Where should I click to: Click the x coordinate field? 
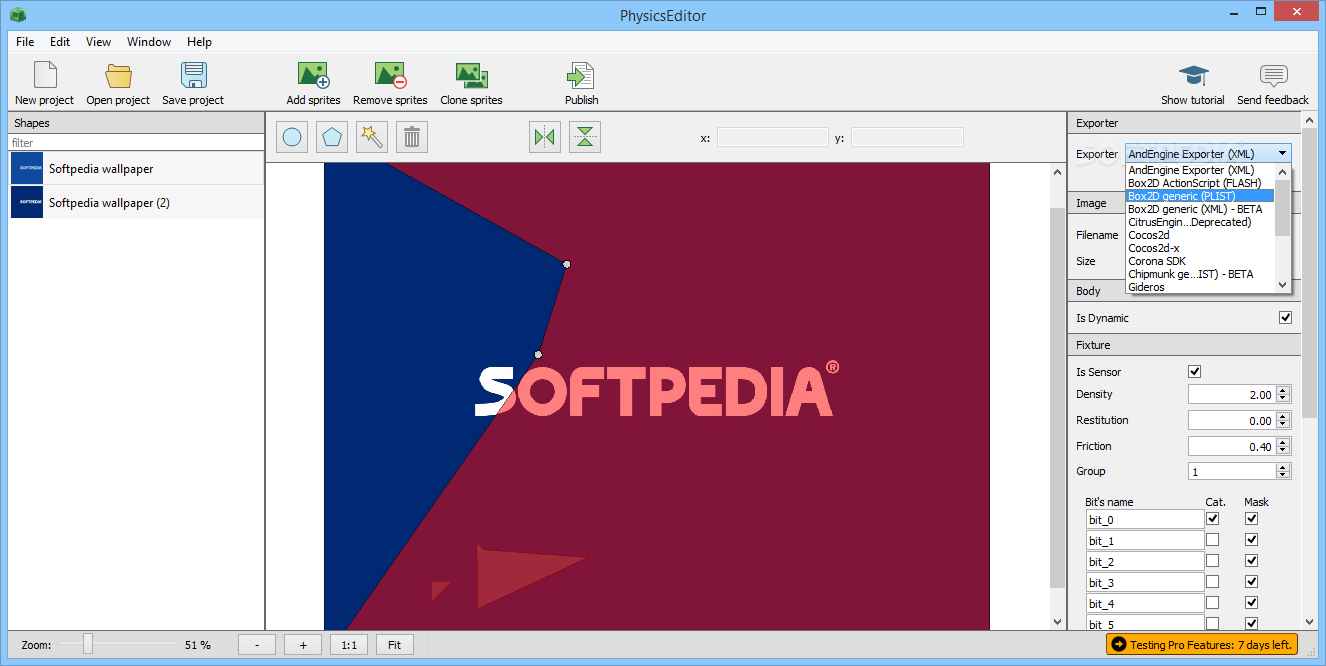(773, 137)
